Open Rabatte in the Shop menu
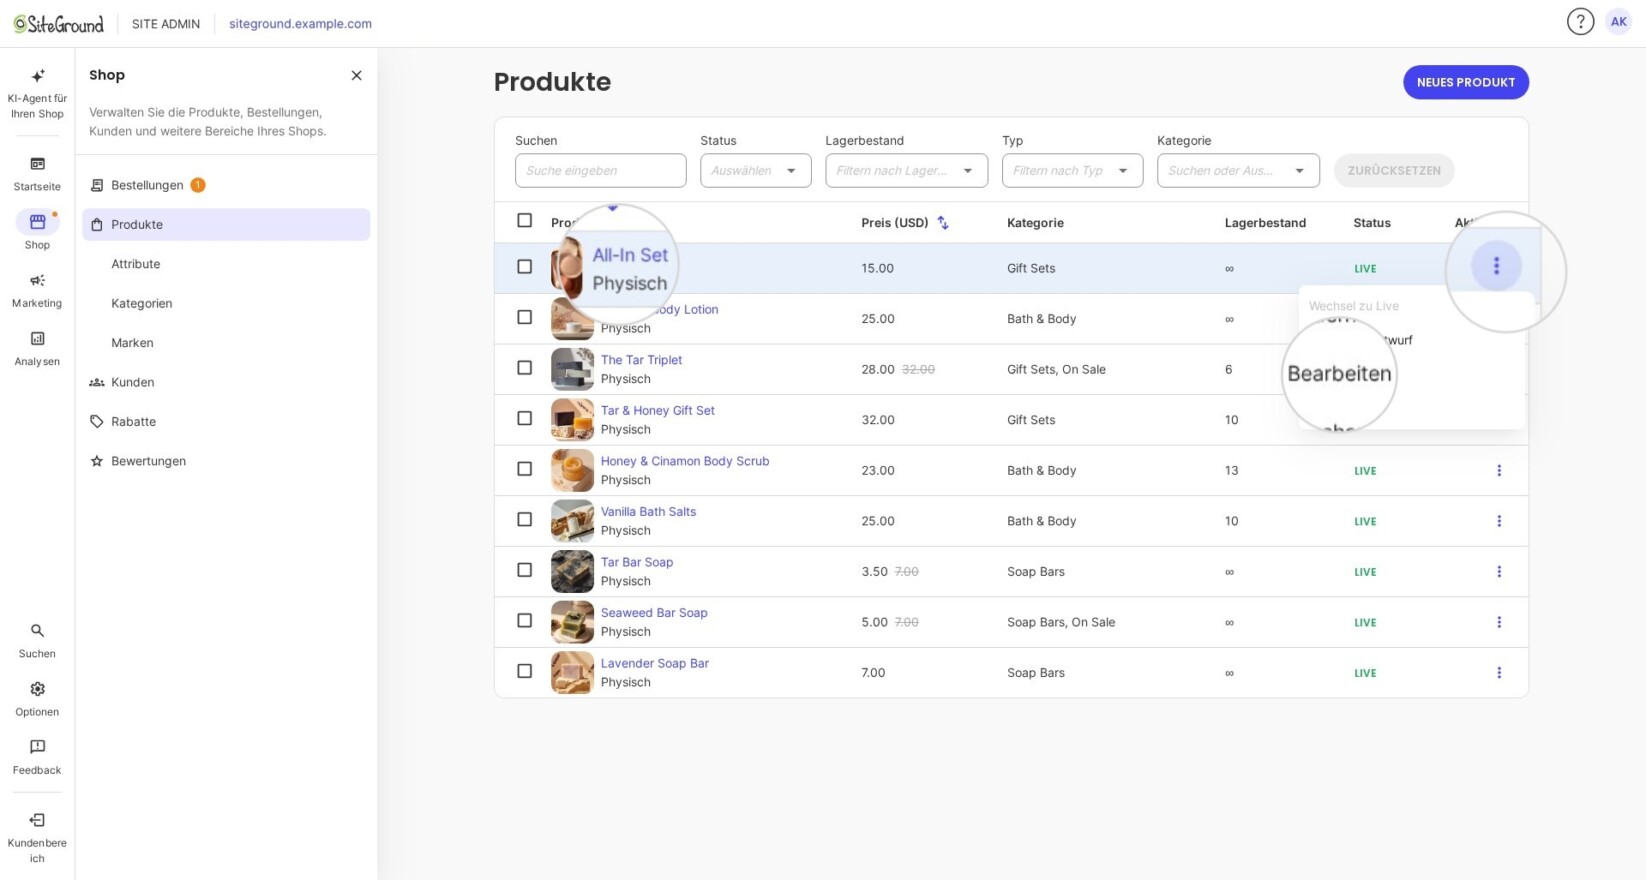Screen dimensions: 1646x880 click(x=226, y=422)
